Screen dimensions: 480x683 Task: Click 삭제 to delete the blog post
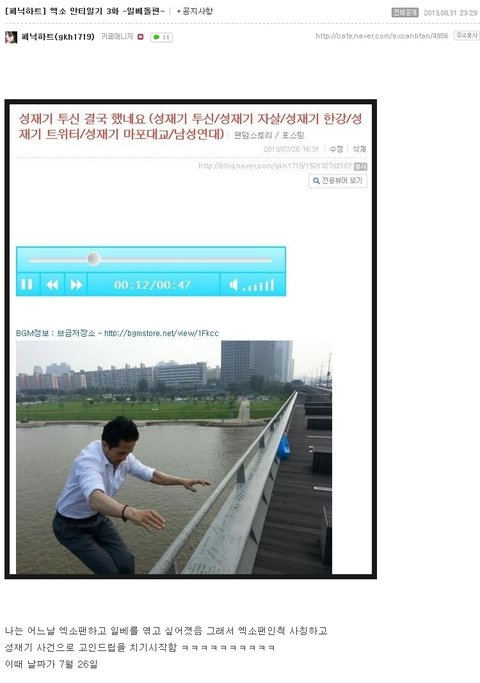[x=359, y=149]
